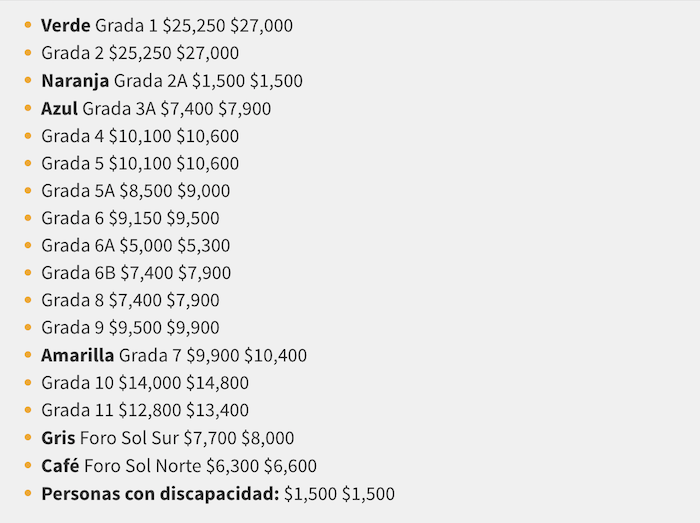Click the Grada 9 price line
This screenshot has height=523, width=700.
click(x=130, y=328)
